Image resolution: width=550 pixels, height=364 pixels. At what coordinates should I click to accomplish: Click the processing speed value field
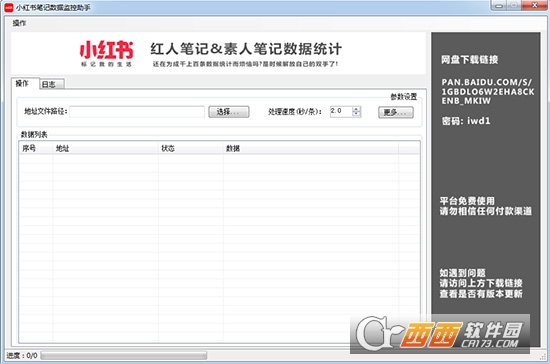[341, 112]
